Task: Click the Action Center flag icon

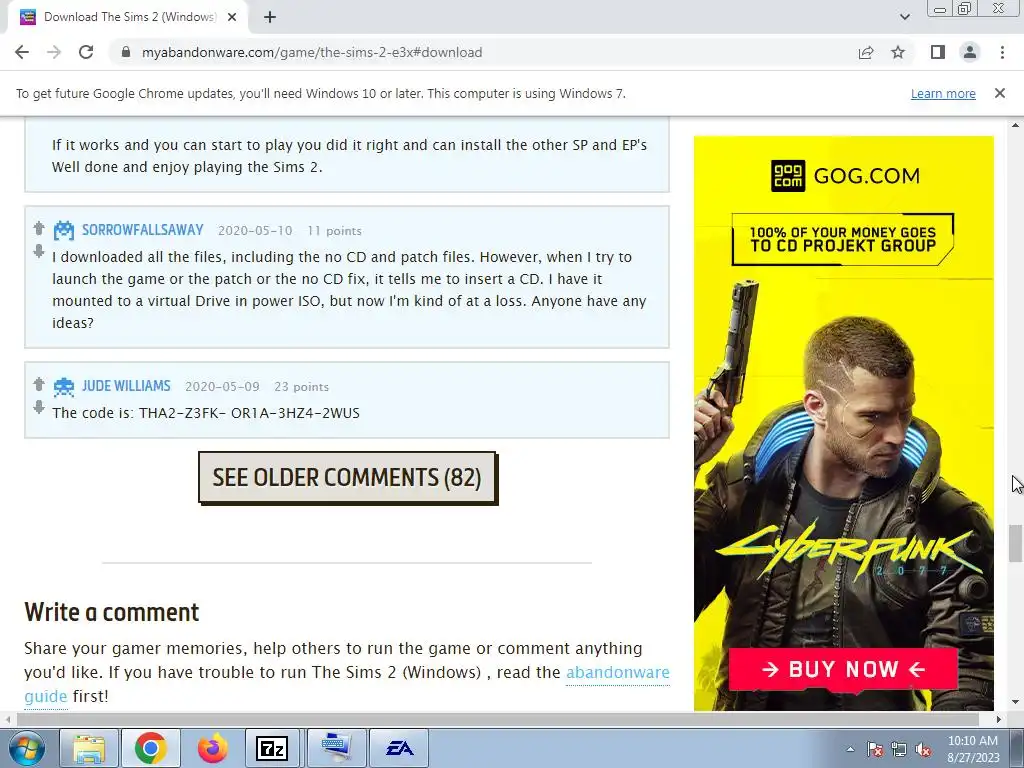Action: click(875, 749)
